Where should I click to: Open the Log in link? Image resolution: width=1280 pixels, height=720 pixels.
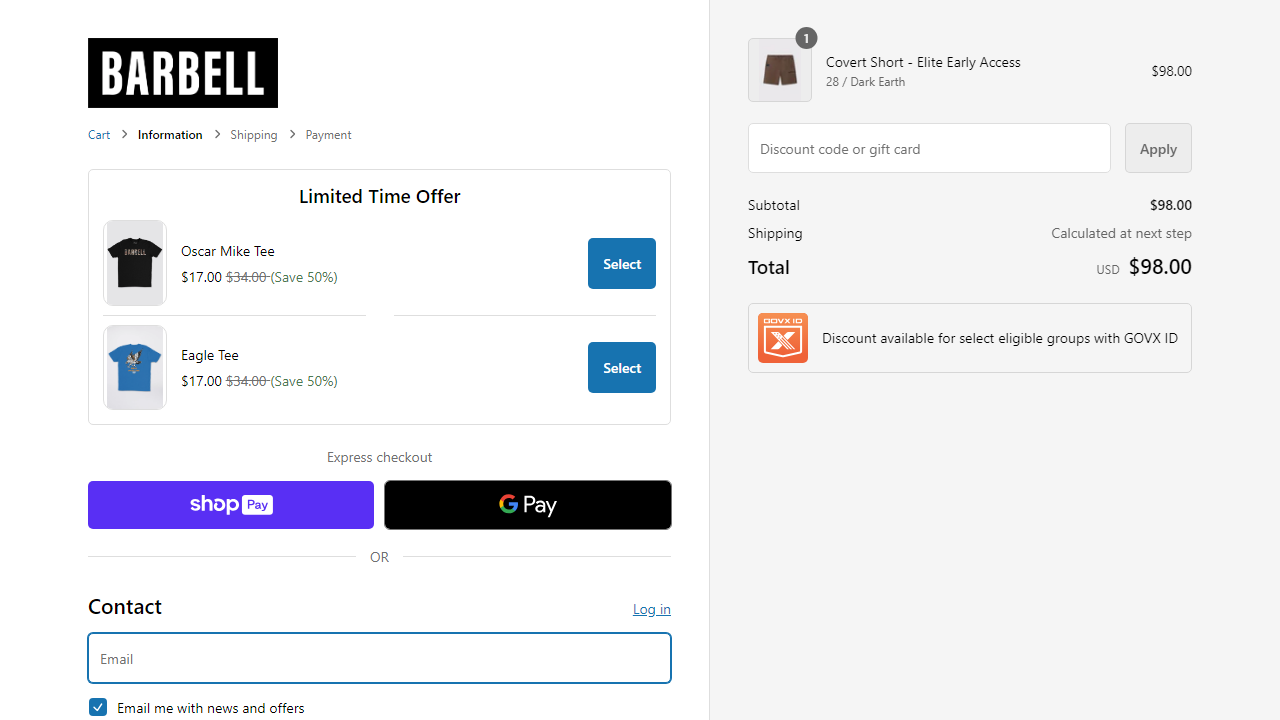652,609
